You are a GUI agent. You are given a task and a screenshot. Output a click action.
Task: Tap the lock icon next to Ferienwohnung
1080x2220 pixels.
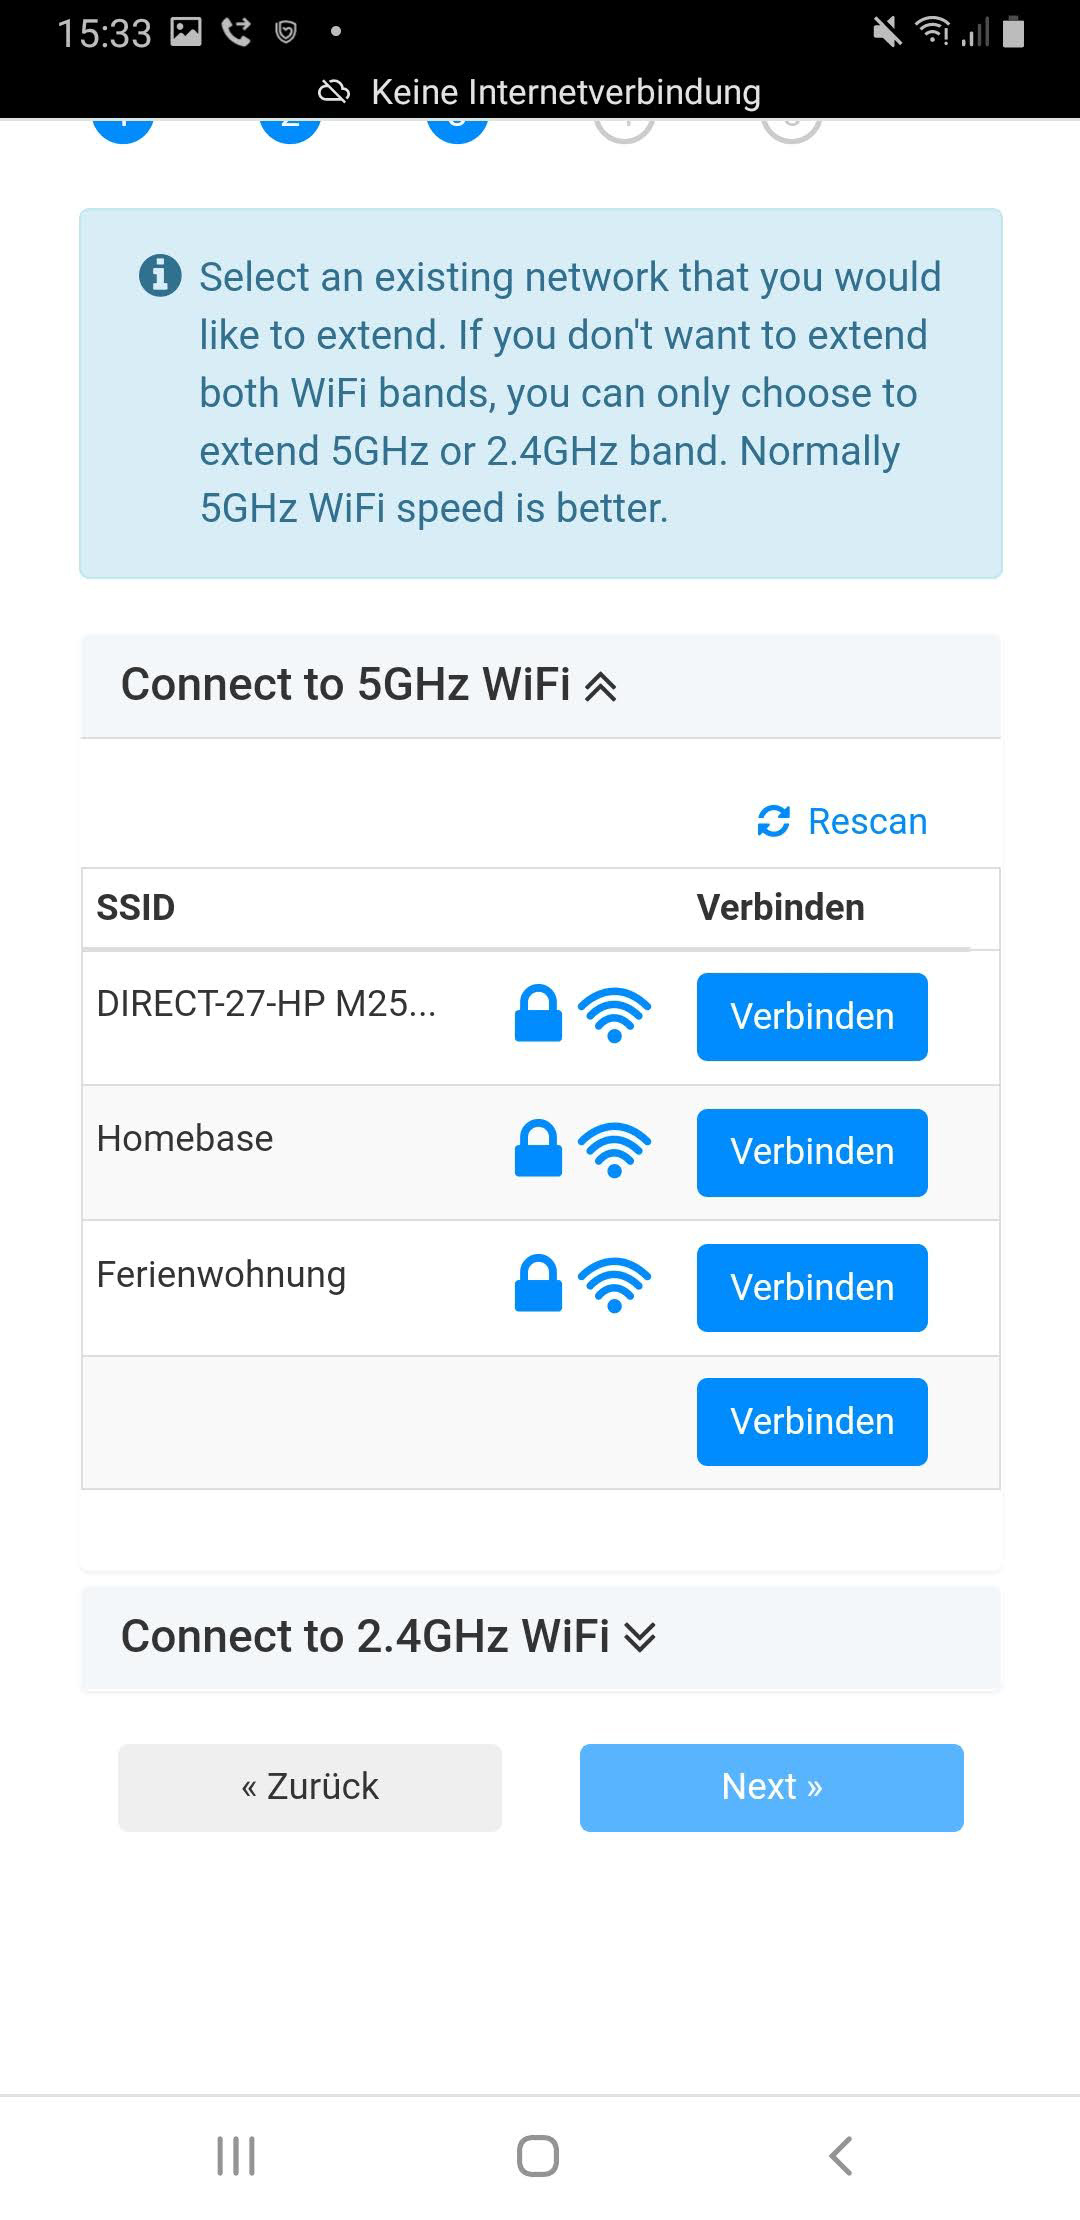[538, 1283]
